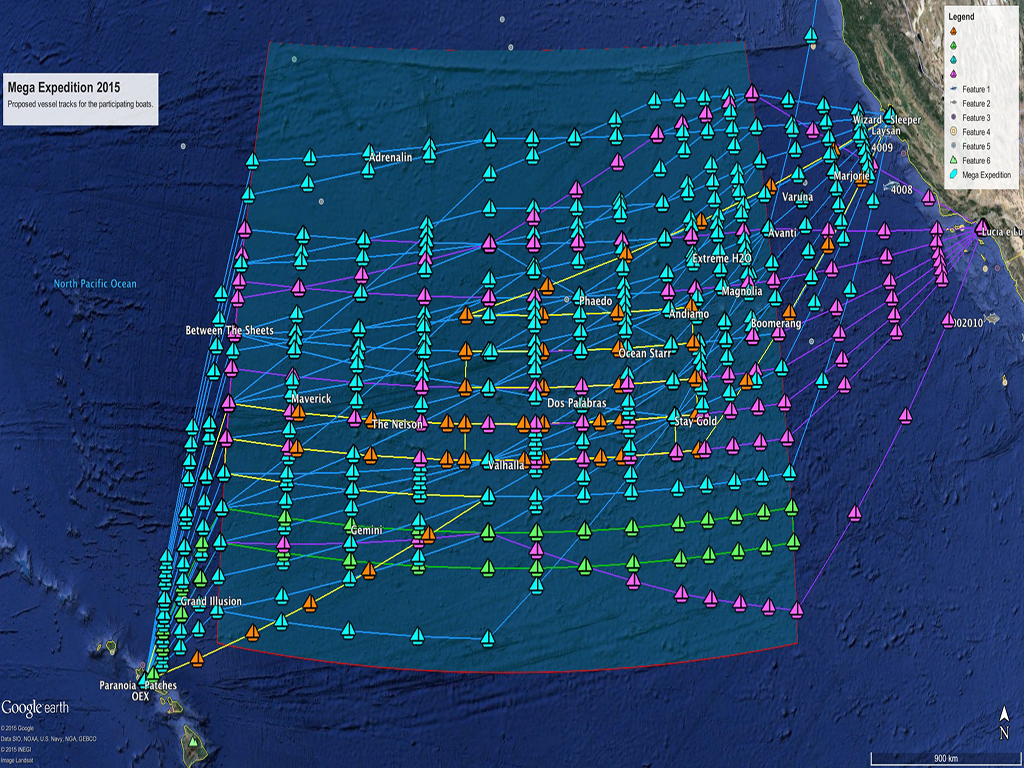Click the north arrow compass
Image resolution: width=1024 pixels, height=768 pixels.
1003,720
